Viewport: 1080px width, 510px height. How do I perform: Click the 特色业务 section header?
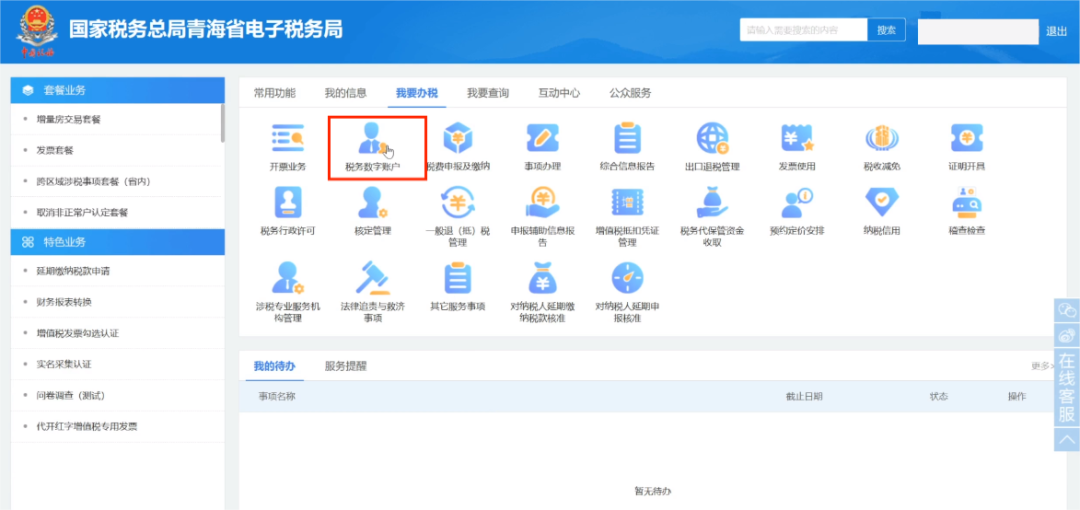118,242
